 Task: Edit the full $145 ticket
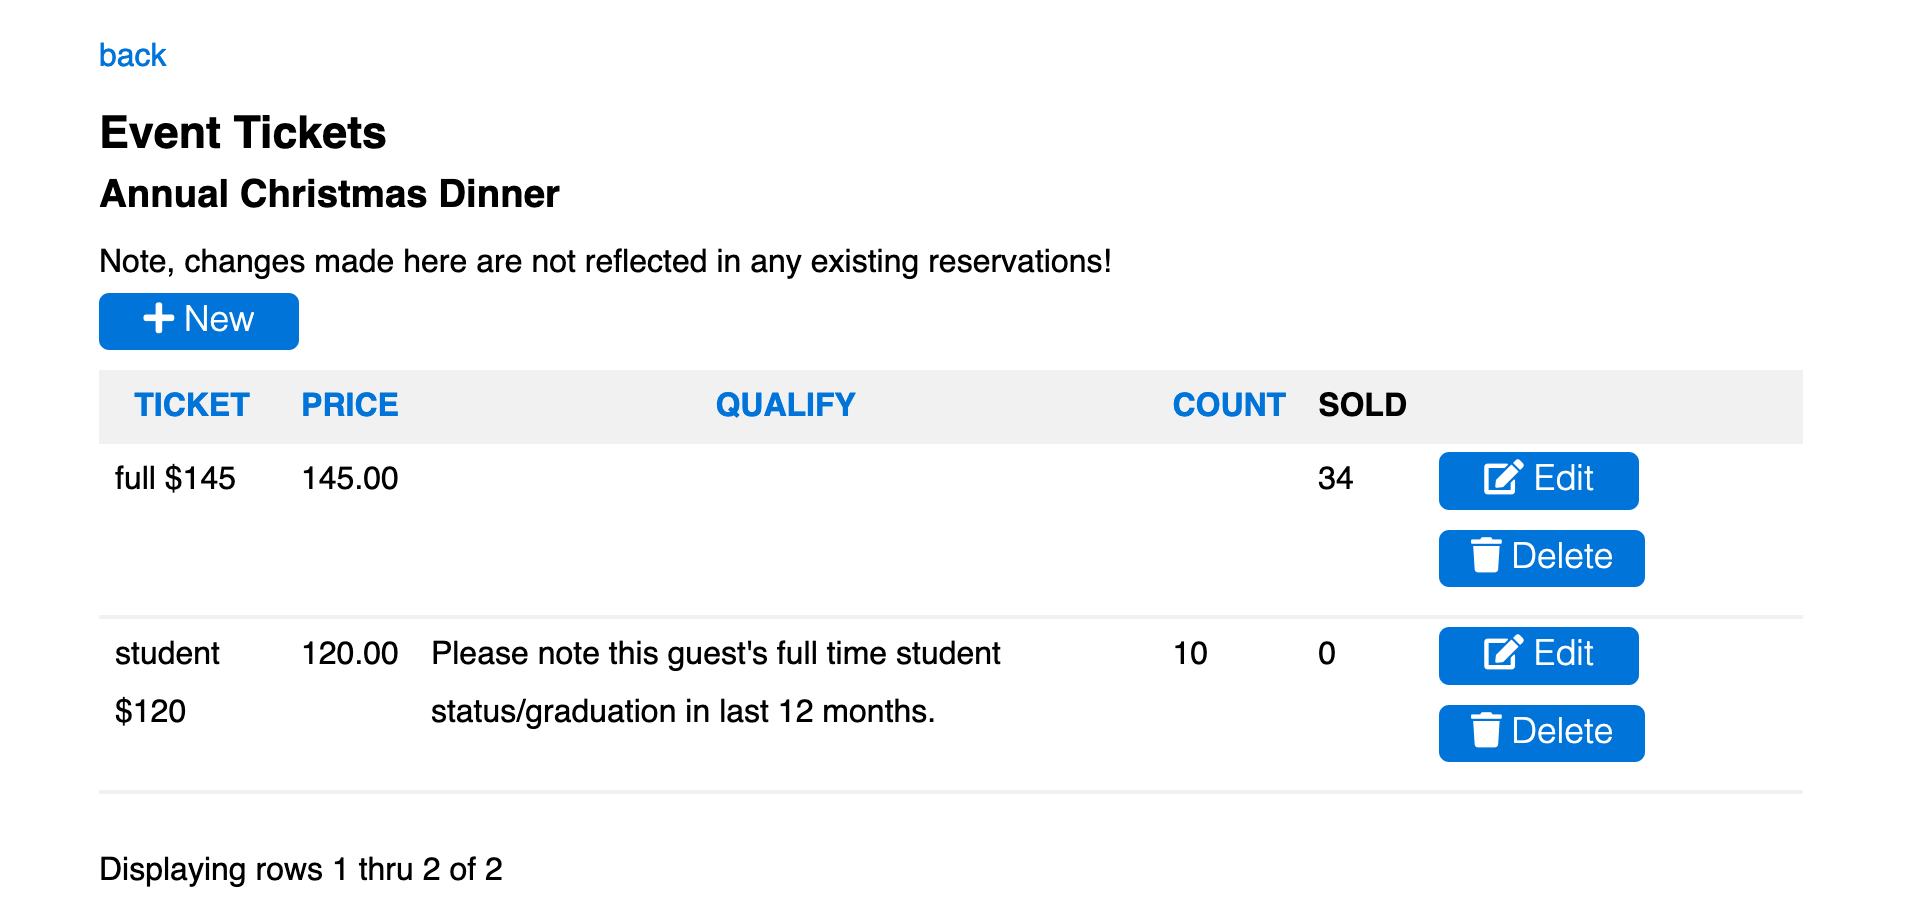pyautogui.click(x=1539, y=481)
